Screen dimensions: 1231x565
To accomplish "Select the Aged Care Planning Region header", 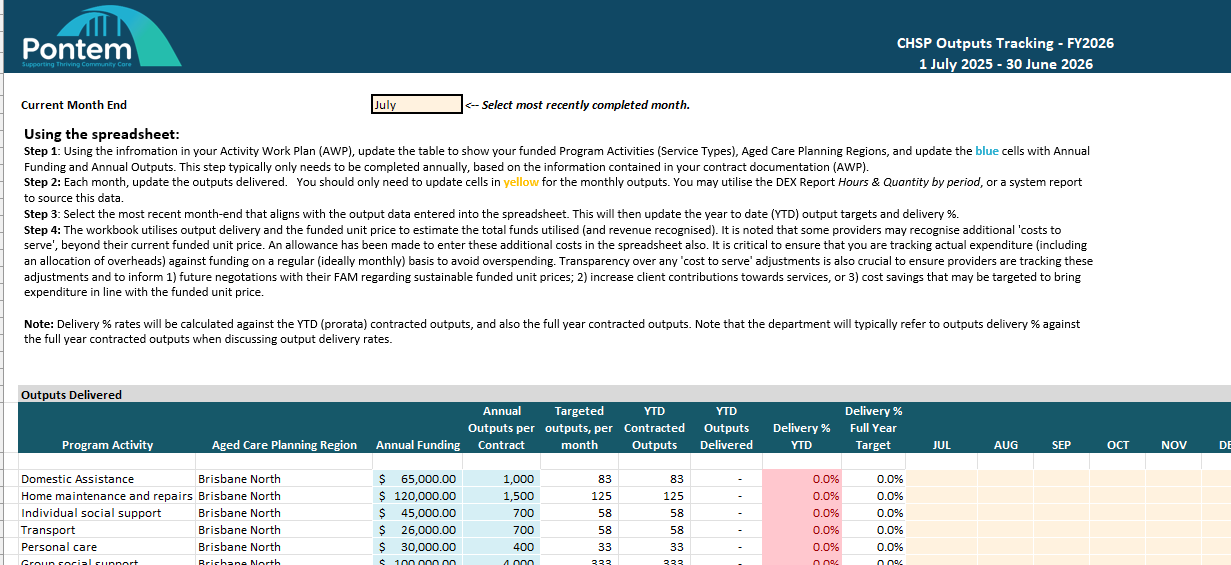I will [284, 445].
